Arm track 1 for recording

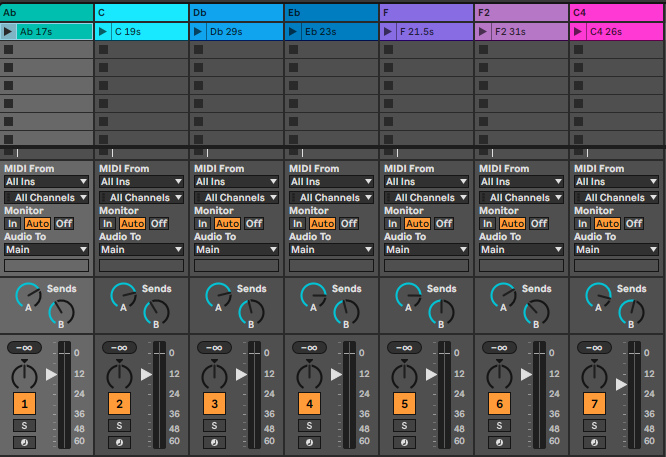tap(24, 443)
